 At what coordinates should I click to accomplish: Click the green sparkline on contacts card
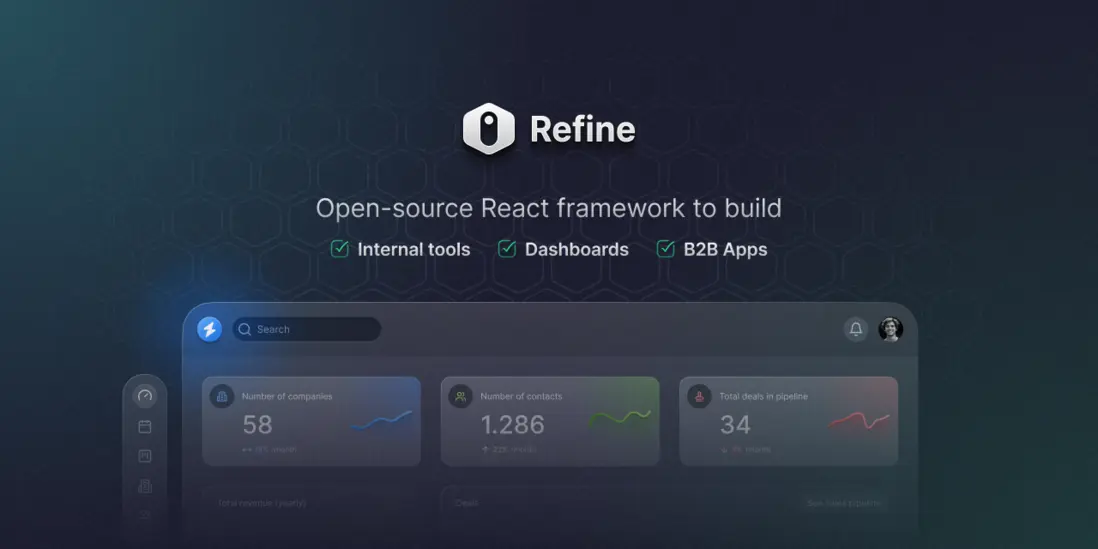pos(620,419)
